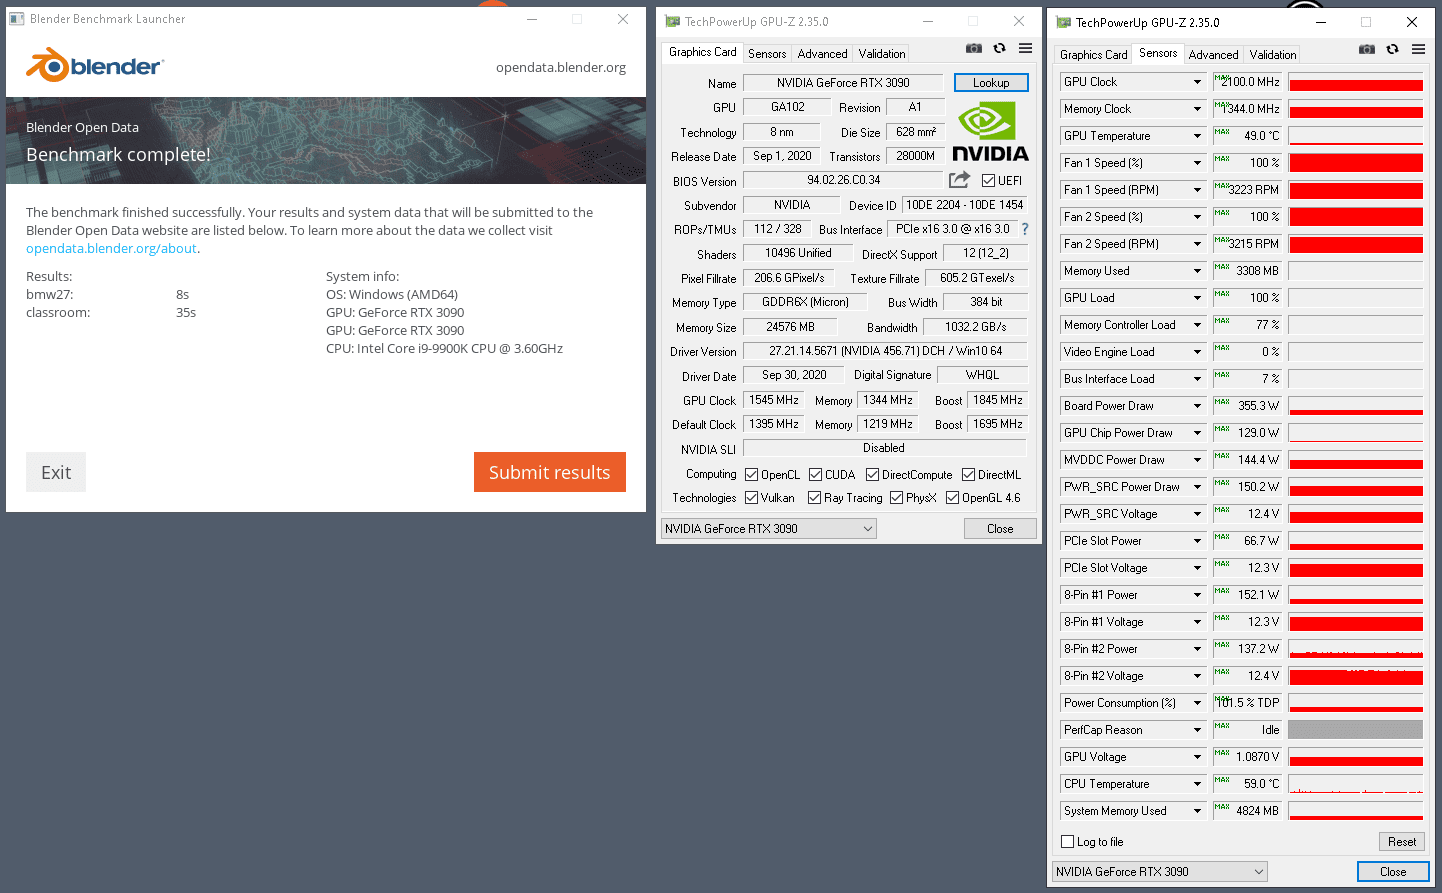This screenshot has height=893, width=1442.
Task: Click the refresh icon in GPU-Z Sensors window
Action: coord(1392,49)
